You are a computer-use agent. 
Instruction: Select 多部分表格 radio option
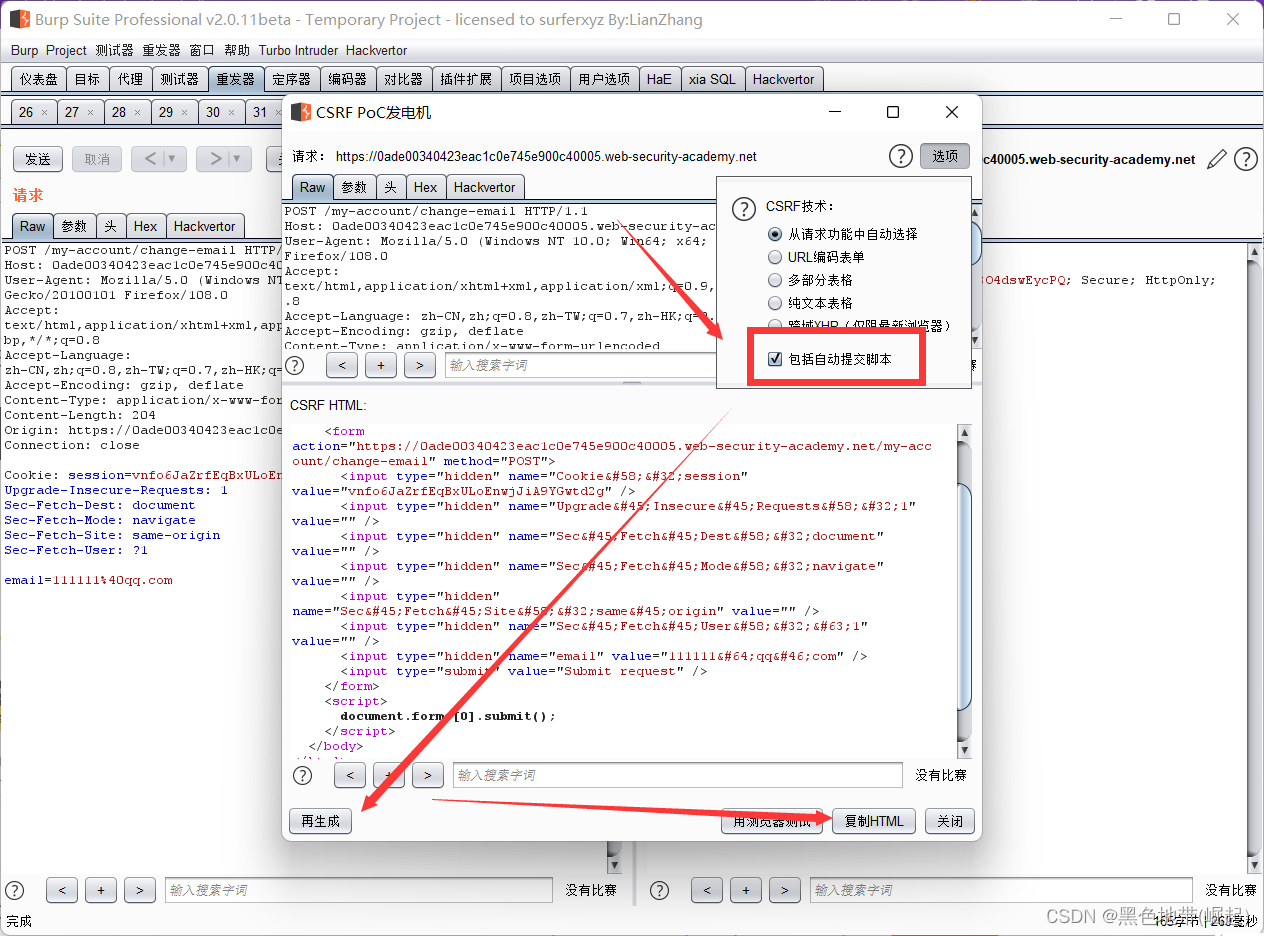(x=775, y=280)
